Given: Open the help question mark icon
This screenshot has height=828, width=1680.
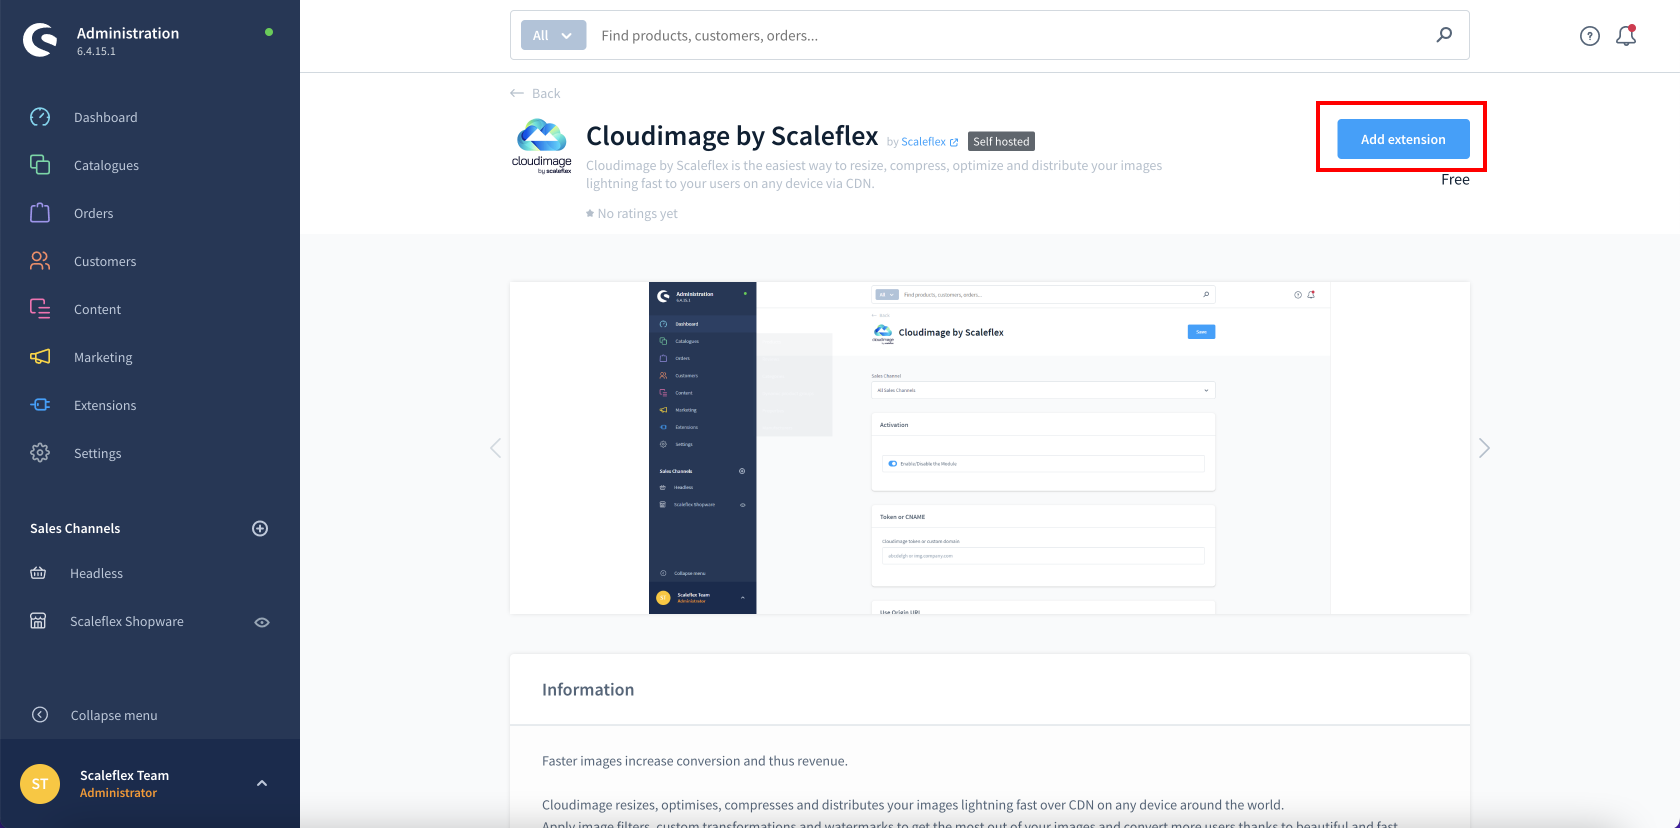Looking at the screenshot, I should 1590,36.
